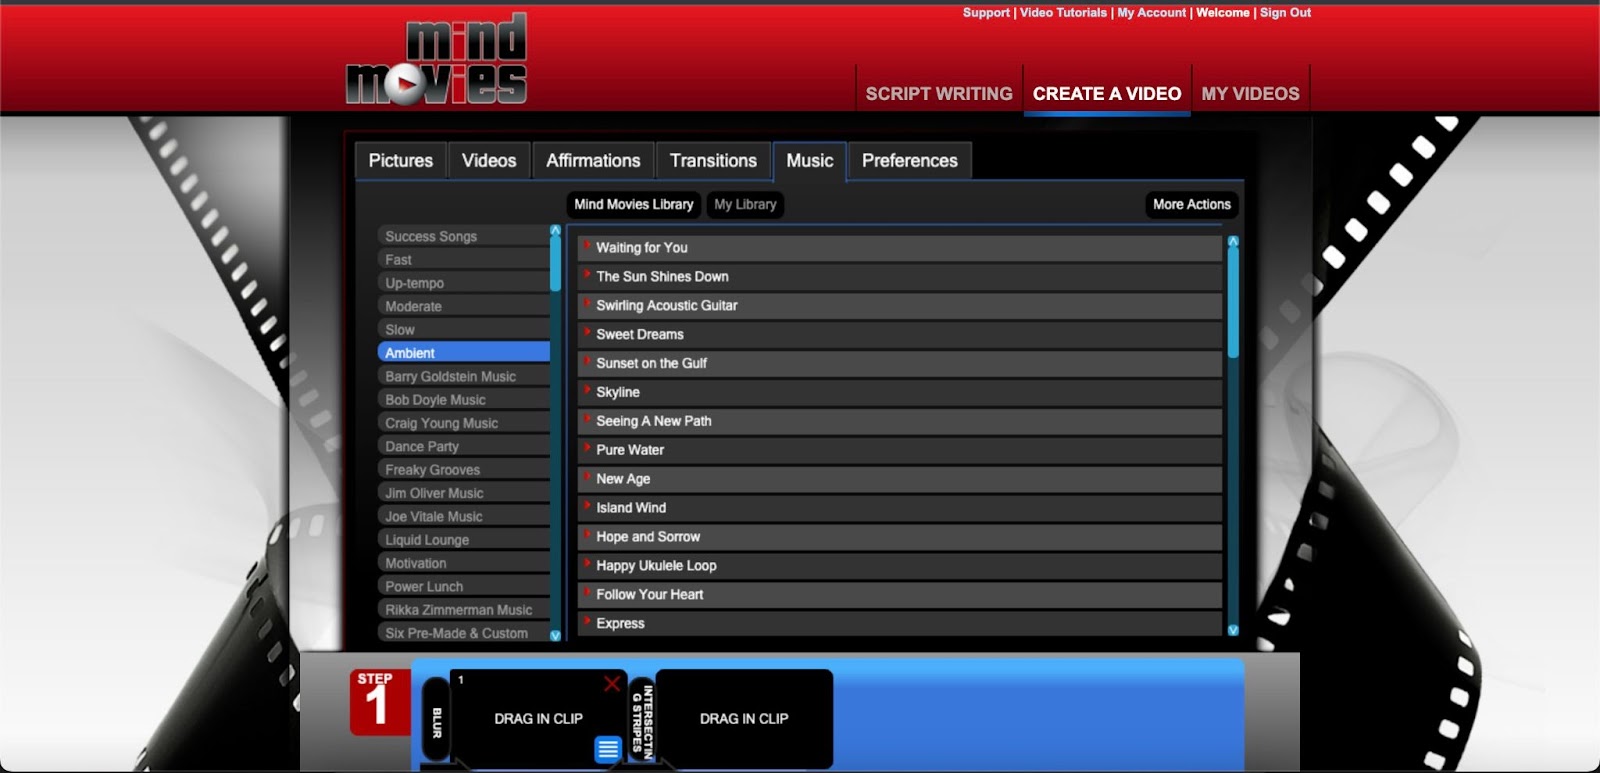1600x773 pixels.
Task: Open the blue list menu on clip 1
Action: (x=608, y=749)
